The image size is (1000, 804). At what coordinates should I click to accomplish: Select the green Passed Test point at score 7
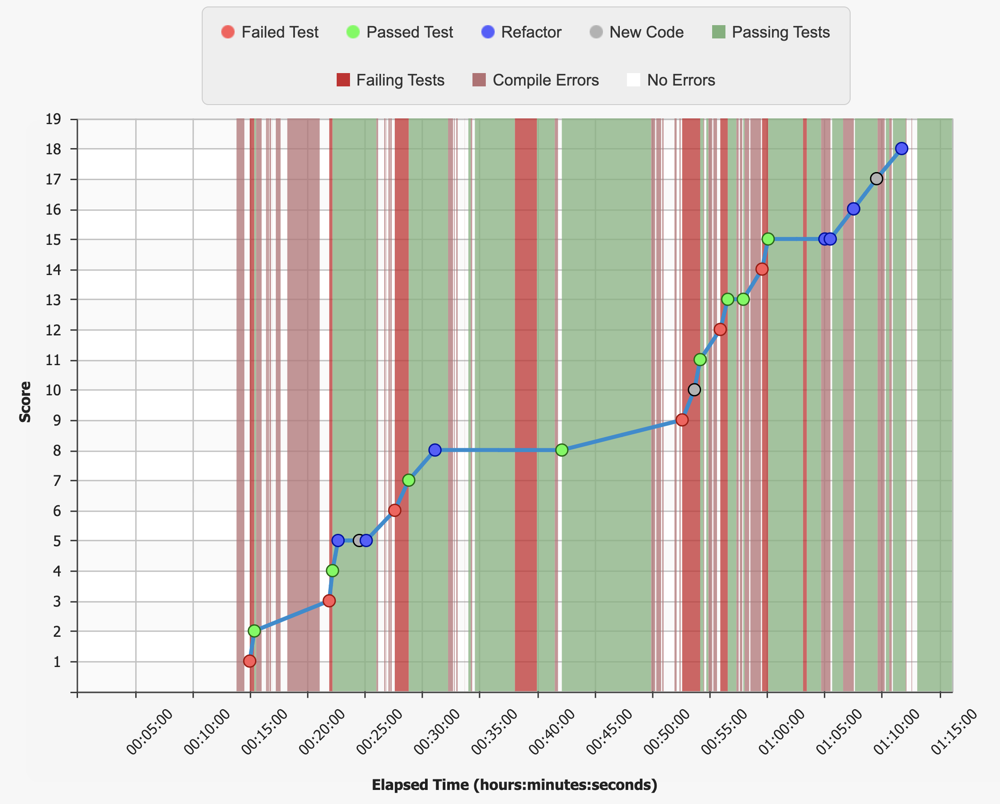[409, 480]
